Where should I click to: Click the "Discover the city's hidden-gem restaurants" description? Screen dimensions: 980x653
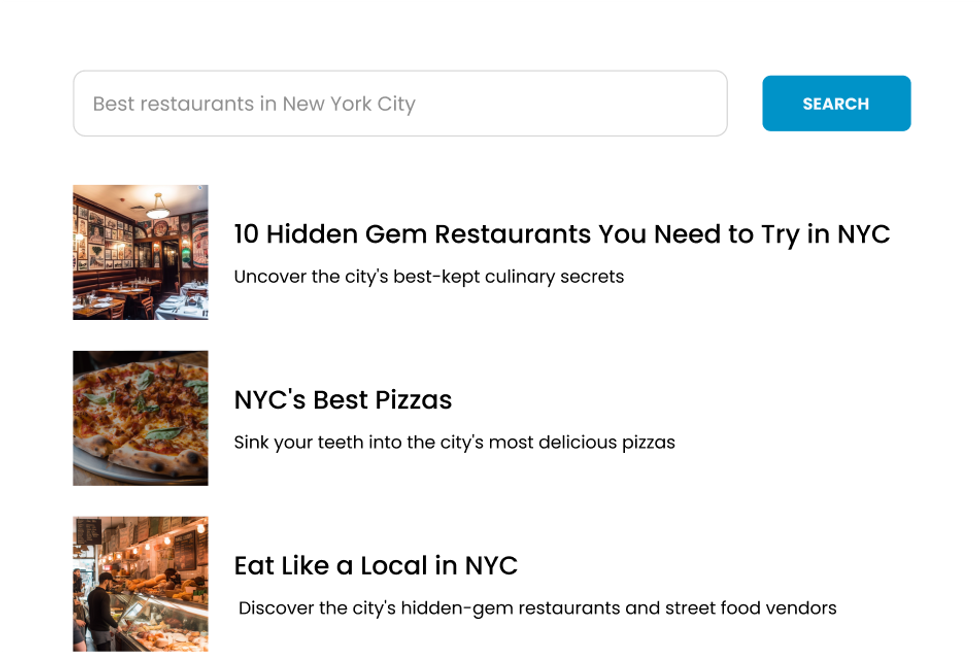[537, 608]
